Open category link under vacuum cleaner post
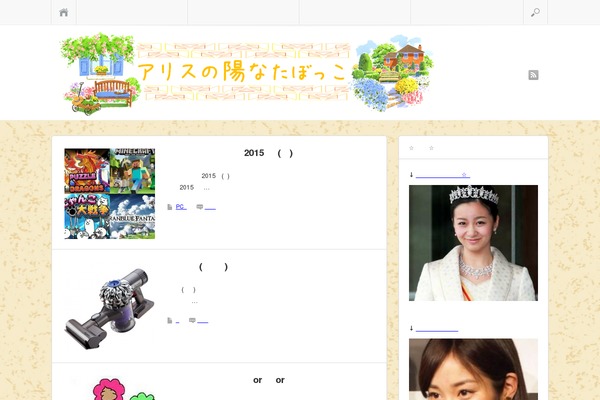This screenshot has height=400, width=600. [177, 320]
